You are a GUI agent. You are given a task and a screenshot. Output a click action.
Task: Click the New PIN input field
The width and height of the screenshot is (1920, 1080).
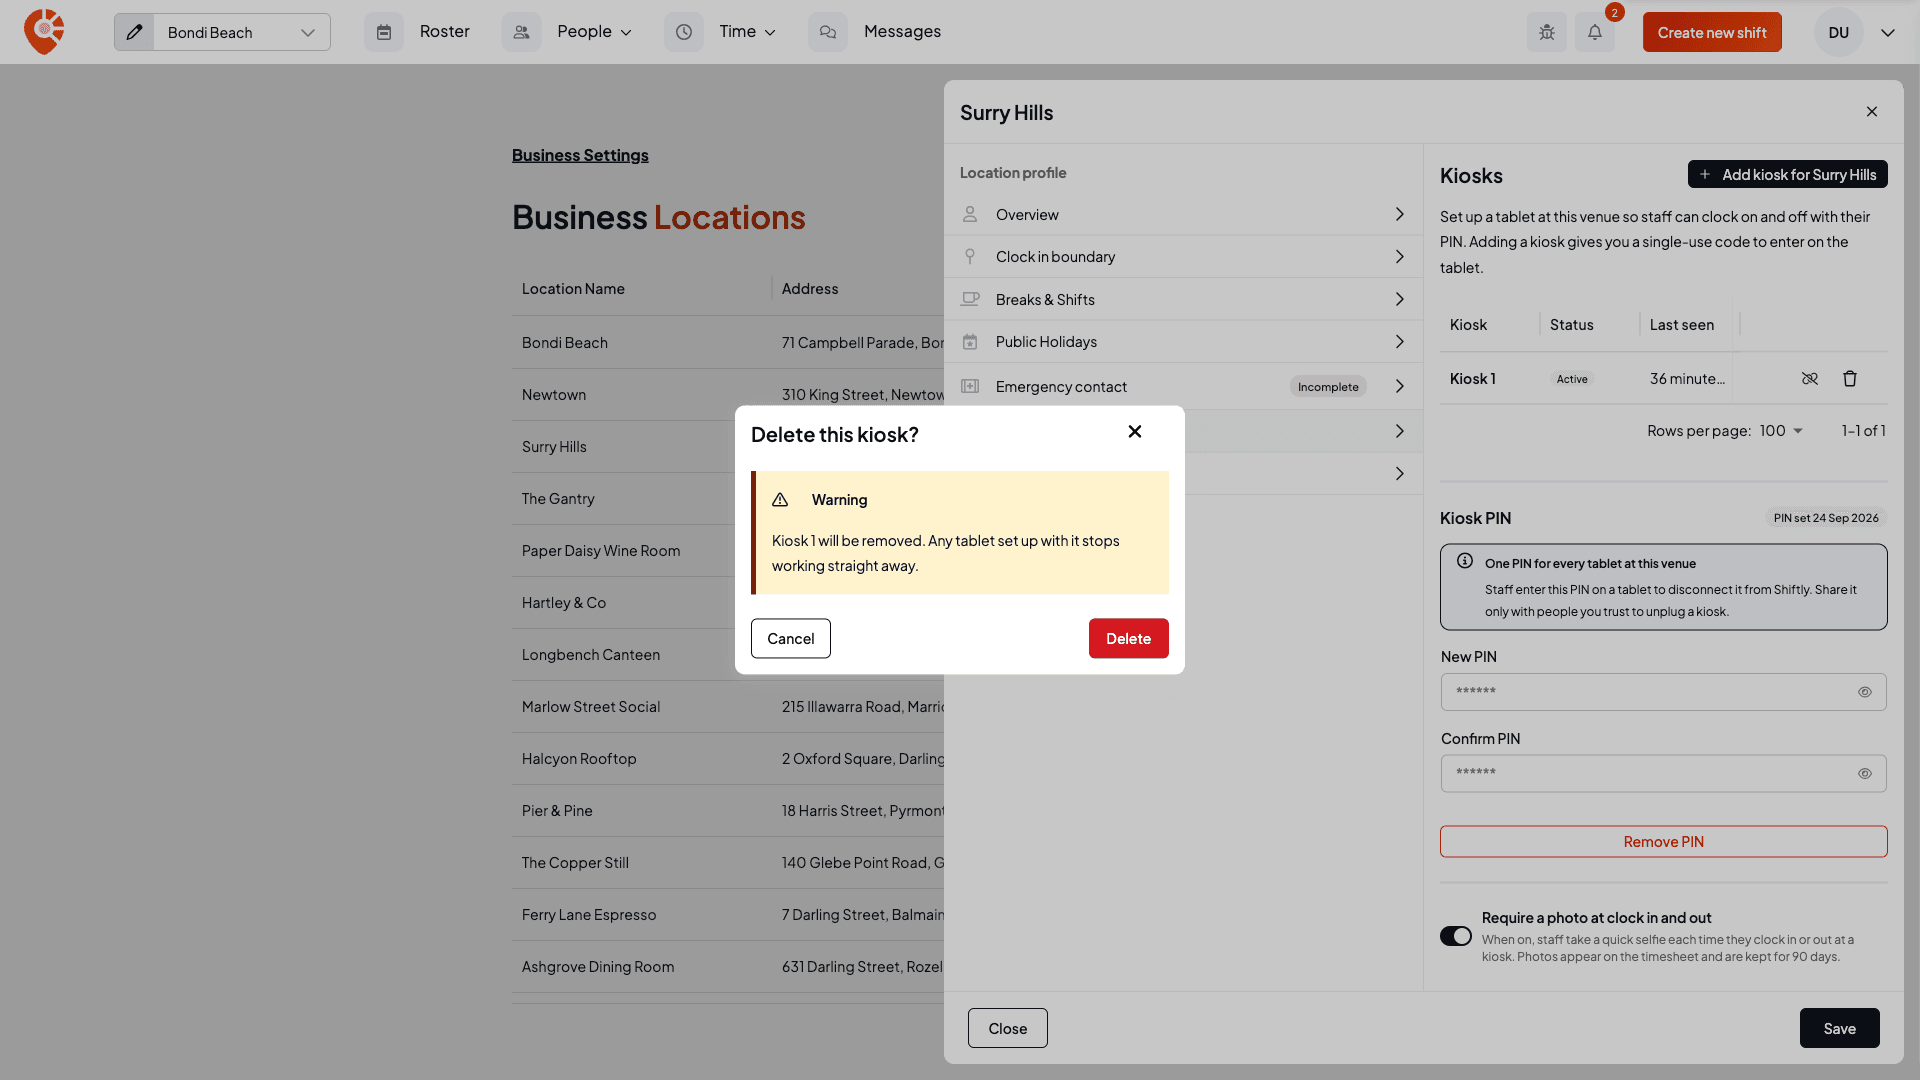click(1663, 692)
